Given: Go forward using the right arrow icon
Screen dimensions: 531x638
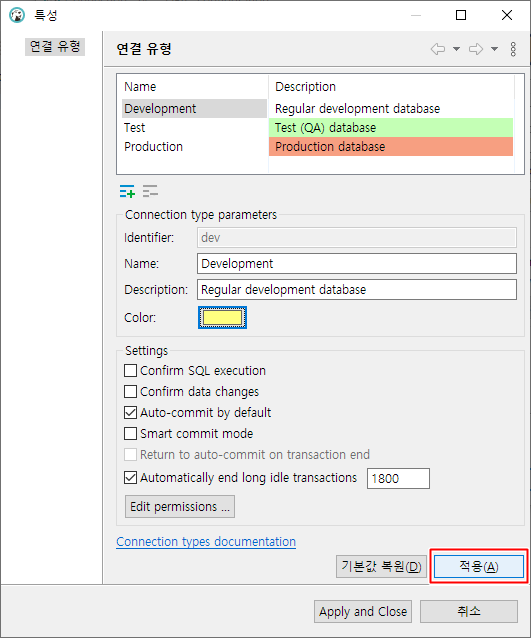Looking at the screenshot, I should tap(476, 49).
